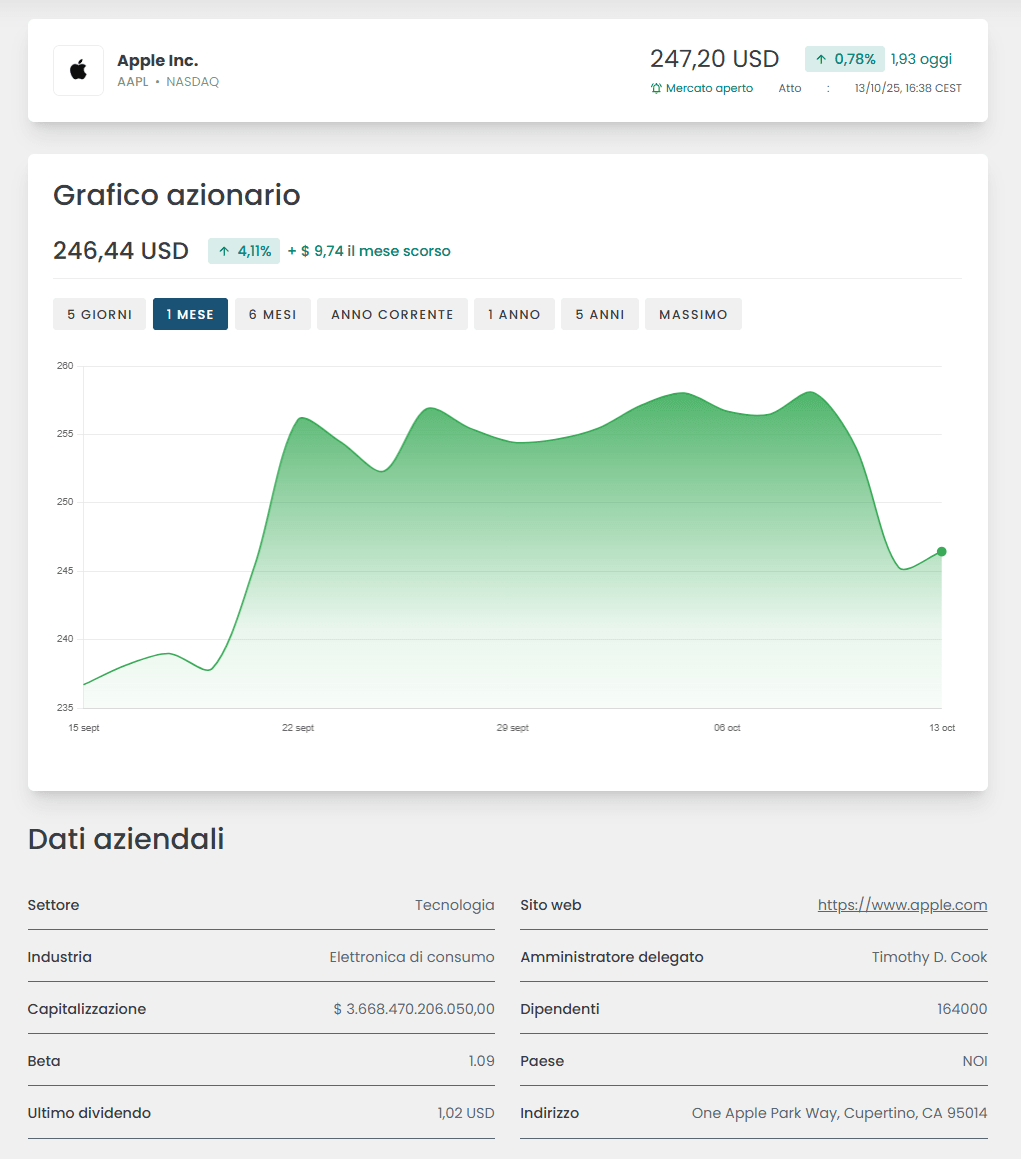Click the 13/10/25, 16:38 CEST timestamp
This screenshot has height=1159, width=1021.
908,88
